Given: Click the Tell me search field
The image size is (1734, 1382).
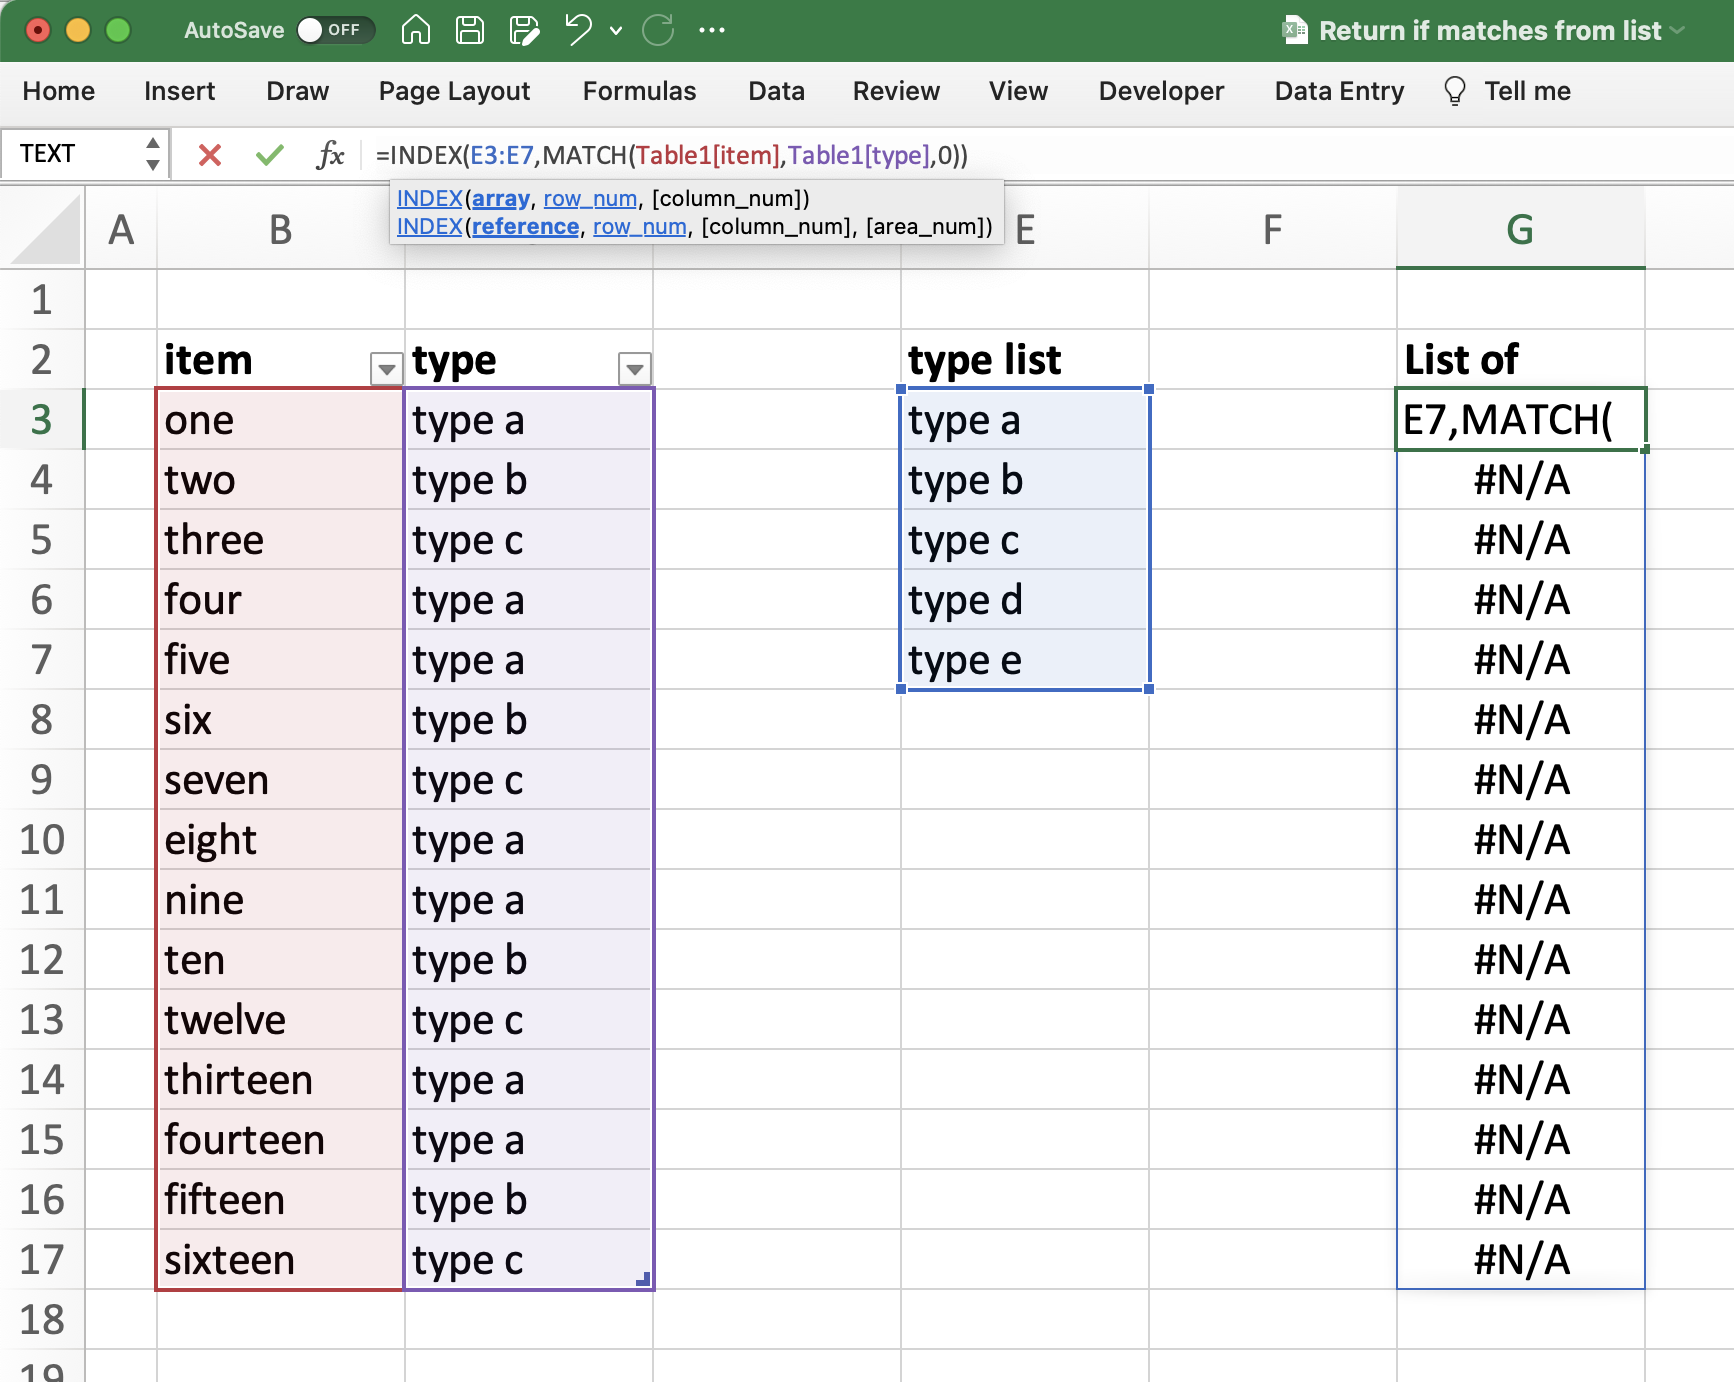Looking at the screenshot, I should (x=1527, y=91).
